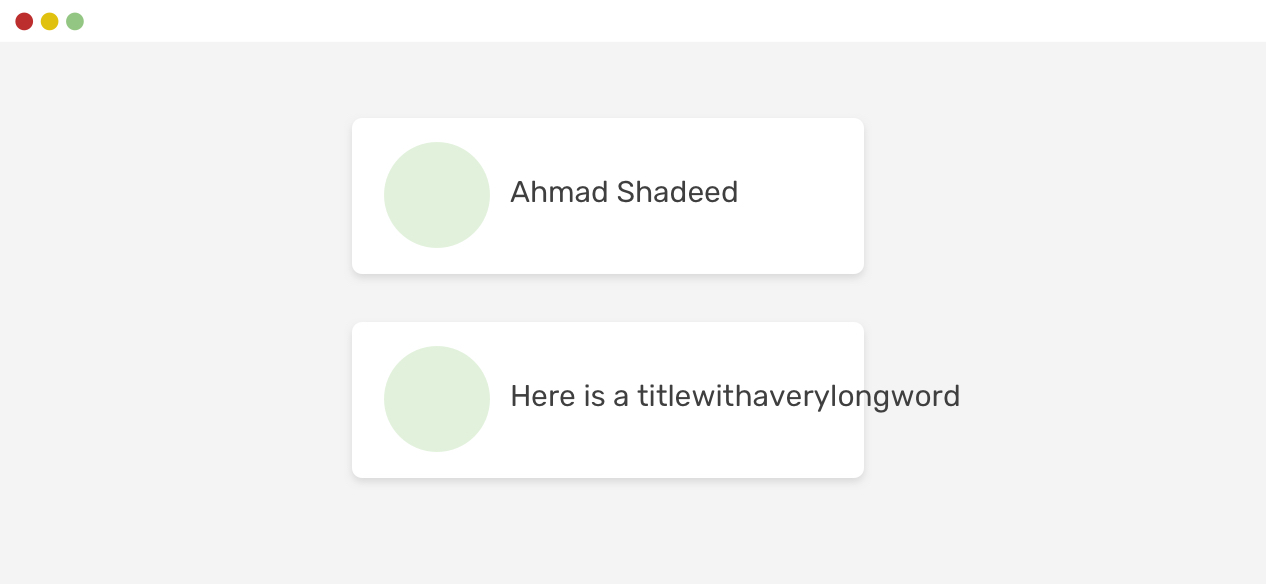Viewport: 1266px width, 584px height.
Task: Click the circular avatar beside the long title
Action: click(437, 399)
